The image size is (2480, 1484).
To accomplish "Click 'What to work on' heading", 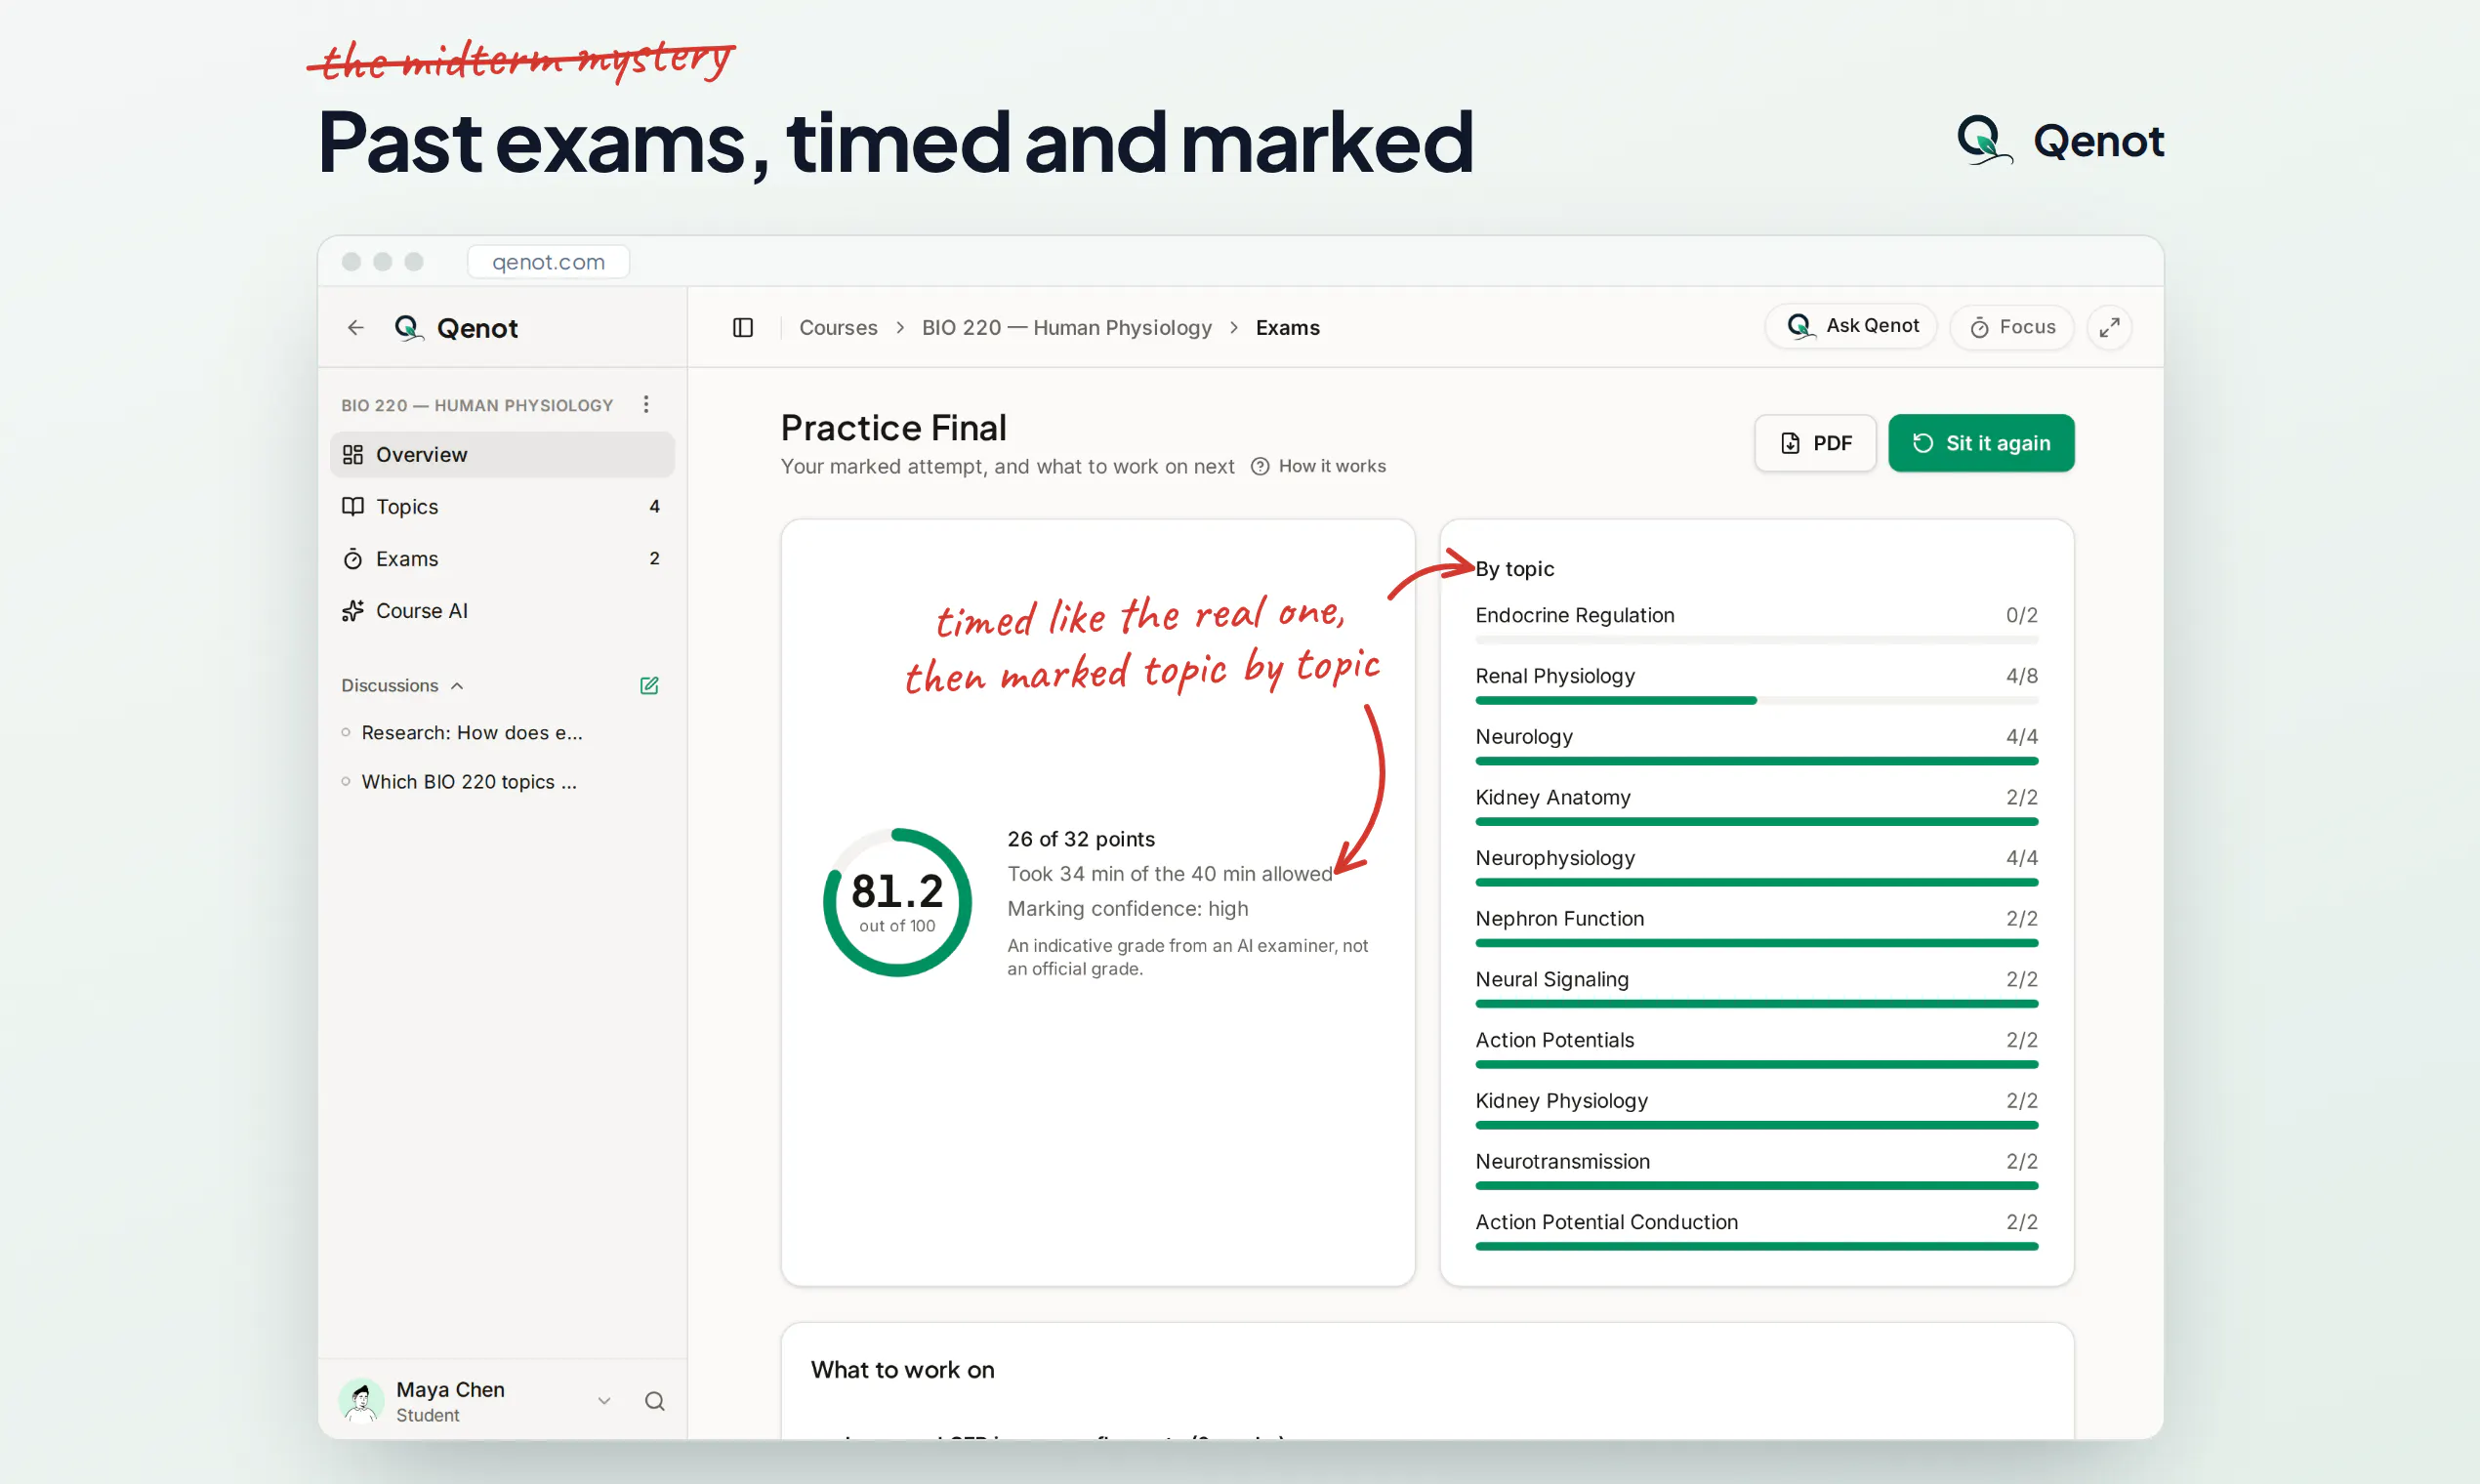I will (902, 1370).
